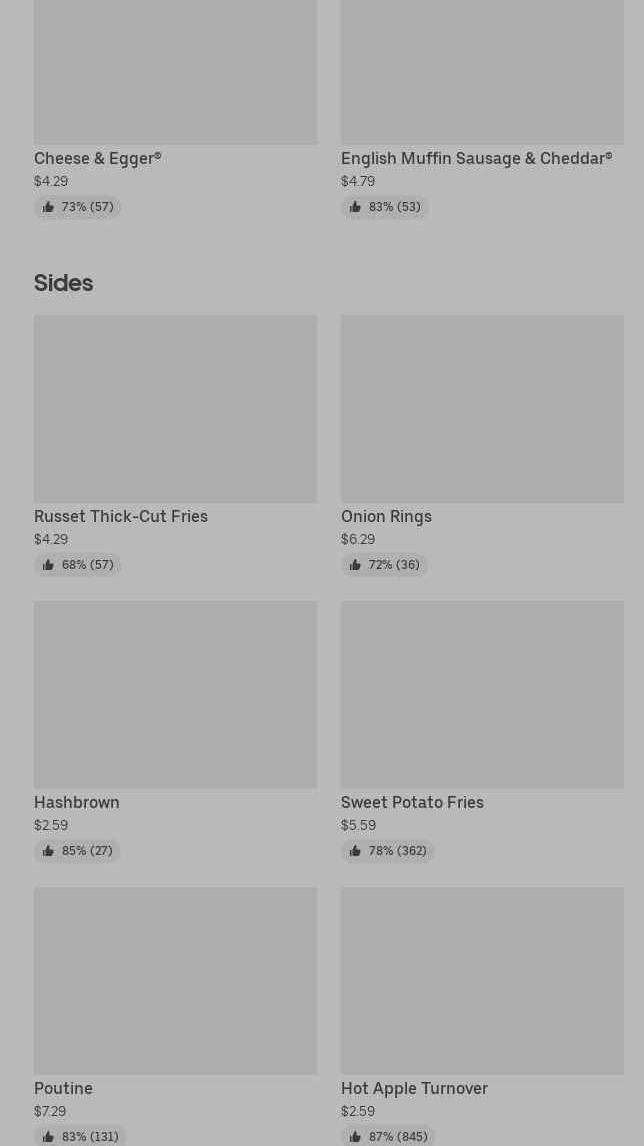Image resolution: width=644 pixels, height=1146 pixels.
Task: Open the Sweet Potato Fries photo
Action: [x=482, y=695]
